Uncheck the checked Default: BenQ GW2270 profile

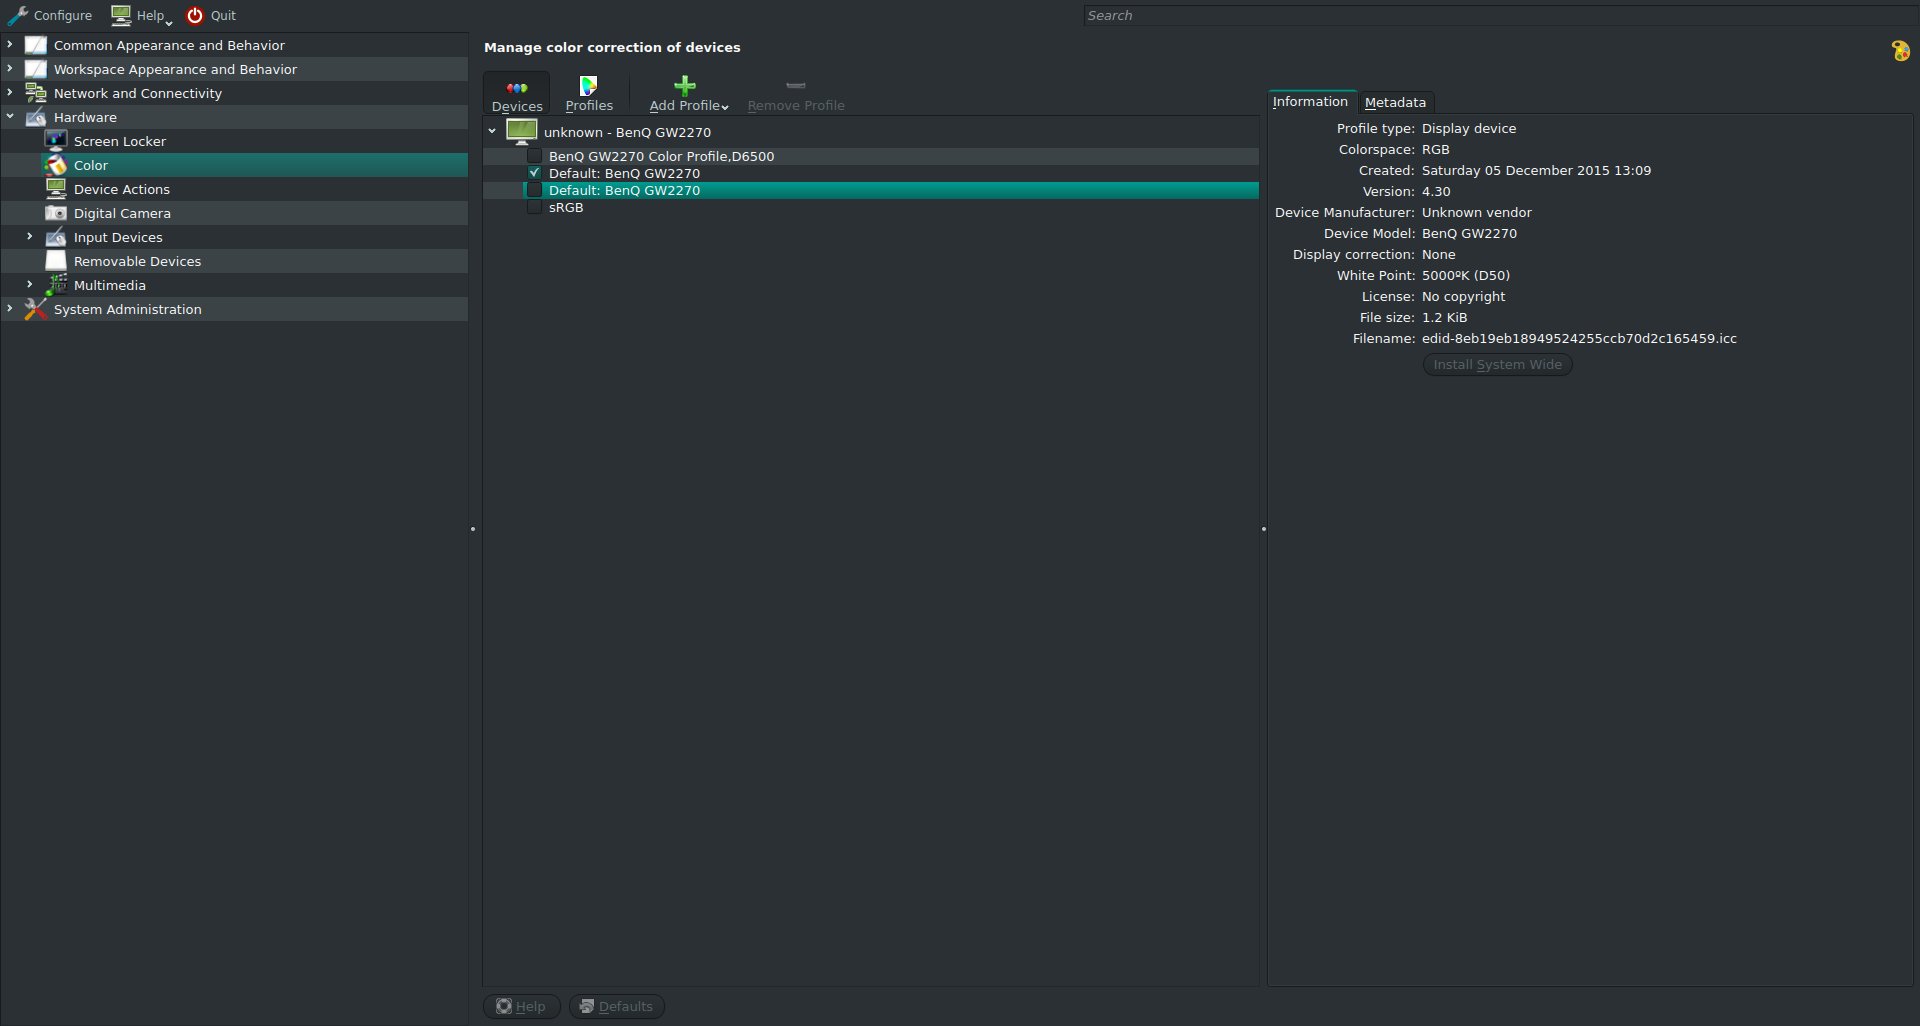click(x=535, y=173)
